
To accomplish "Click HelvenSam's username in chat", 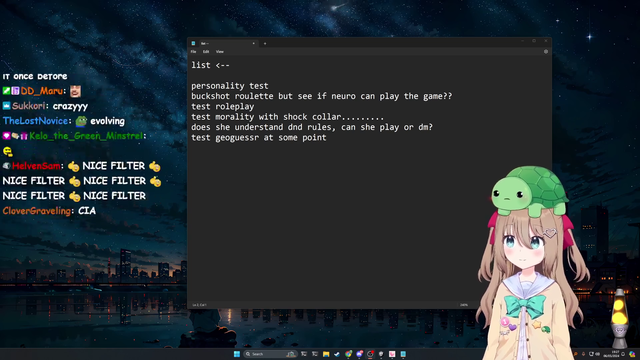I will coord(36,166).
